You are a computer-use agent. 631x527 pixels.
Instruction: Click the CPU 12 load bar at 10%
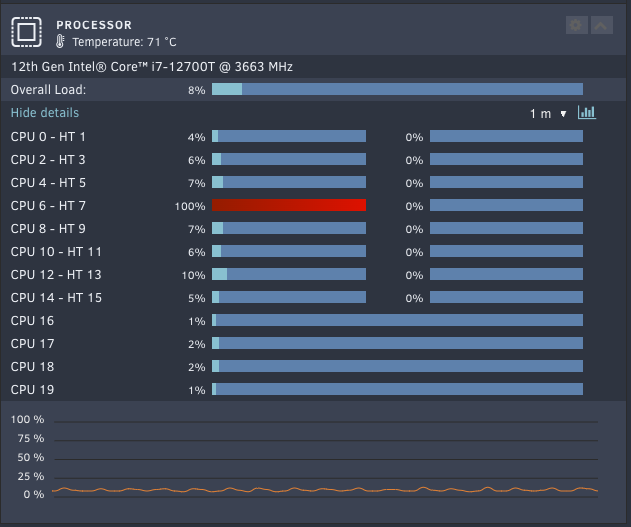pos(289,274)
